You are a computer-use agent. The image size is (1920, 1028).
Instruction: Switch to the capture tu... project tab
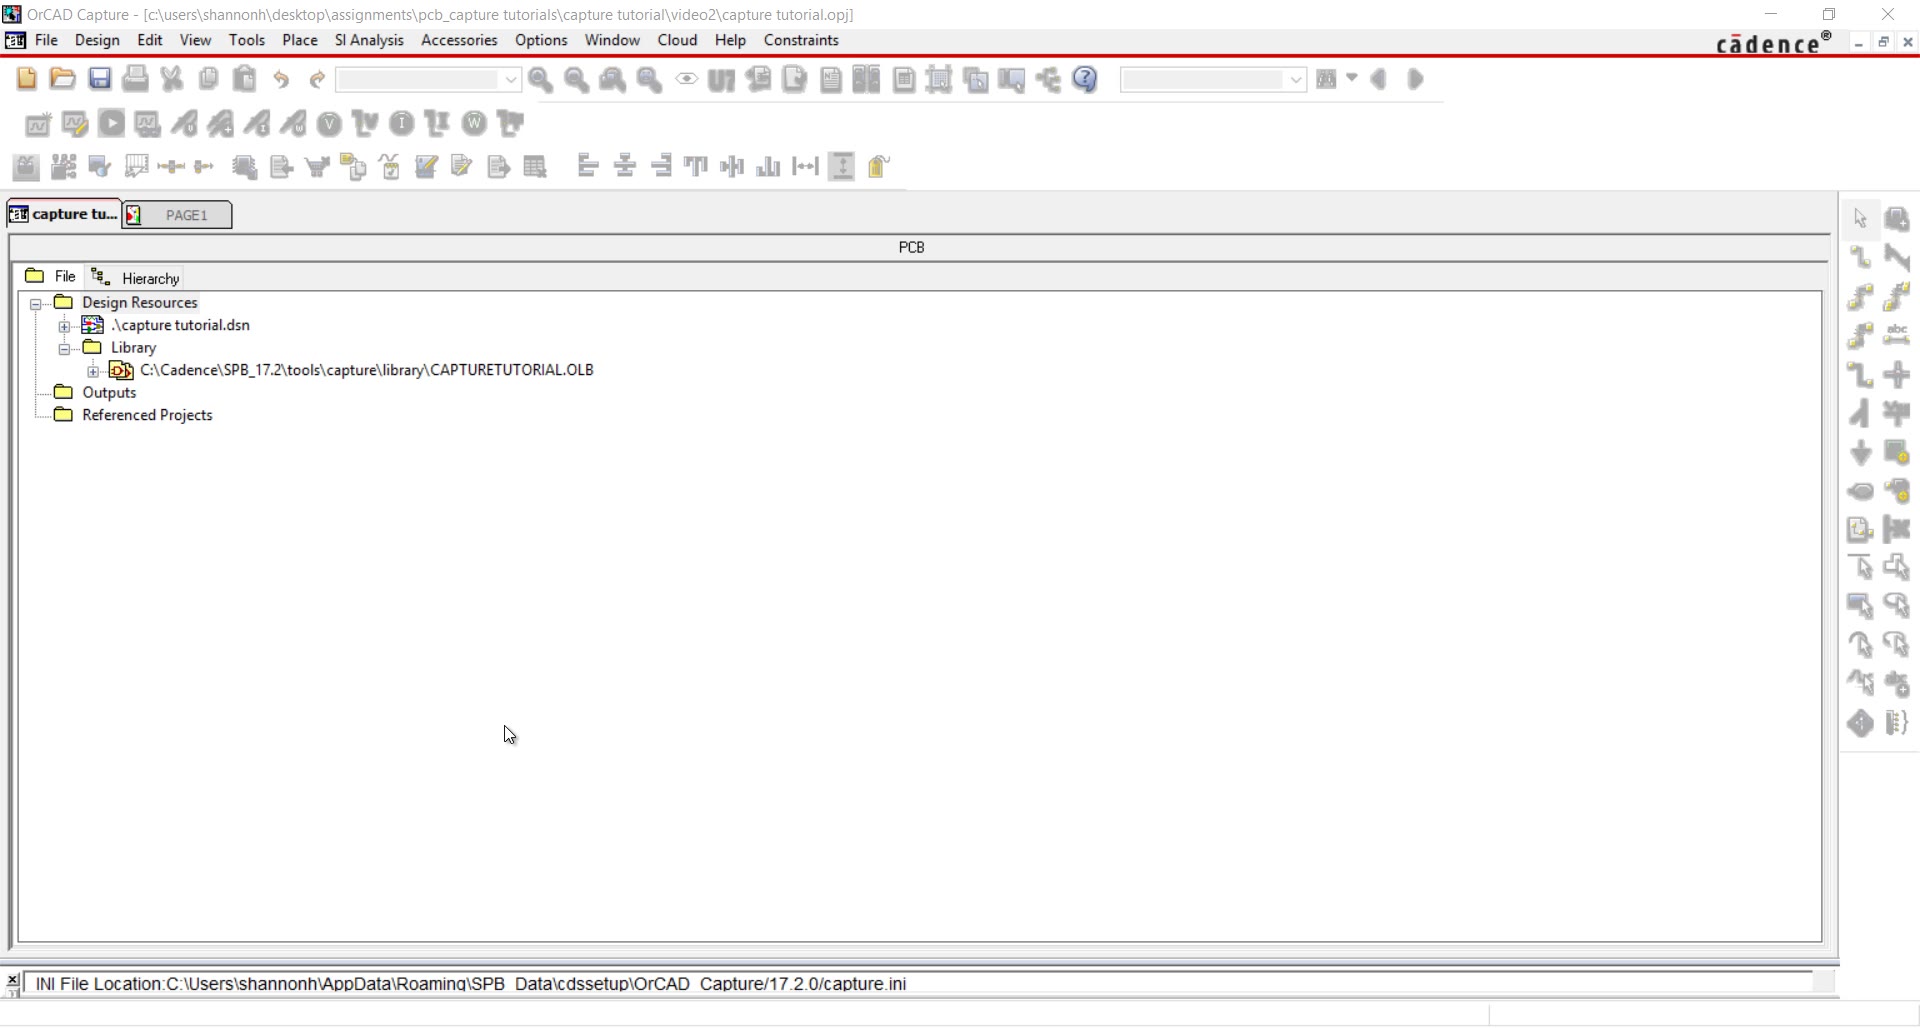(64, 214)
